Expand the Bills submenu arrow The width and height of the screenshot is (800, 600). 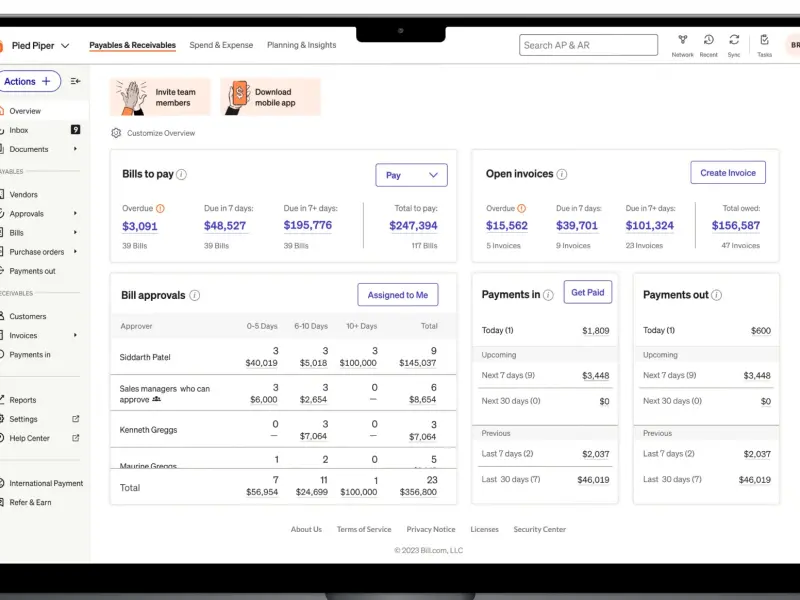76,232
